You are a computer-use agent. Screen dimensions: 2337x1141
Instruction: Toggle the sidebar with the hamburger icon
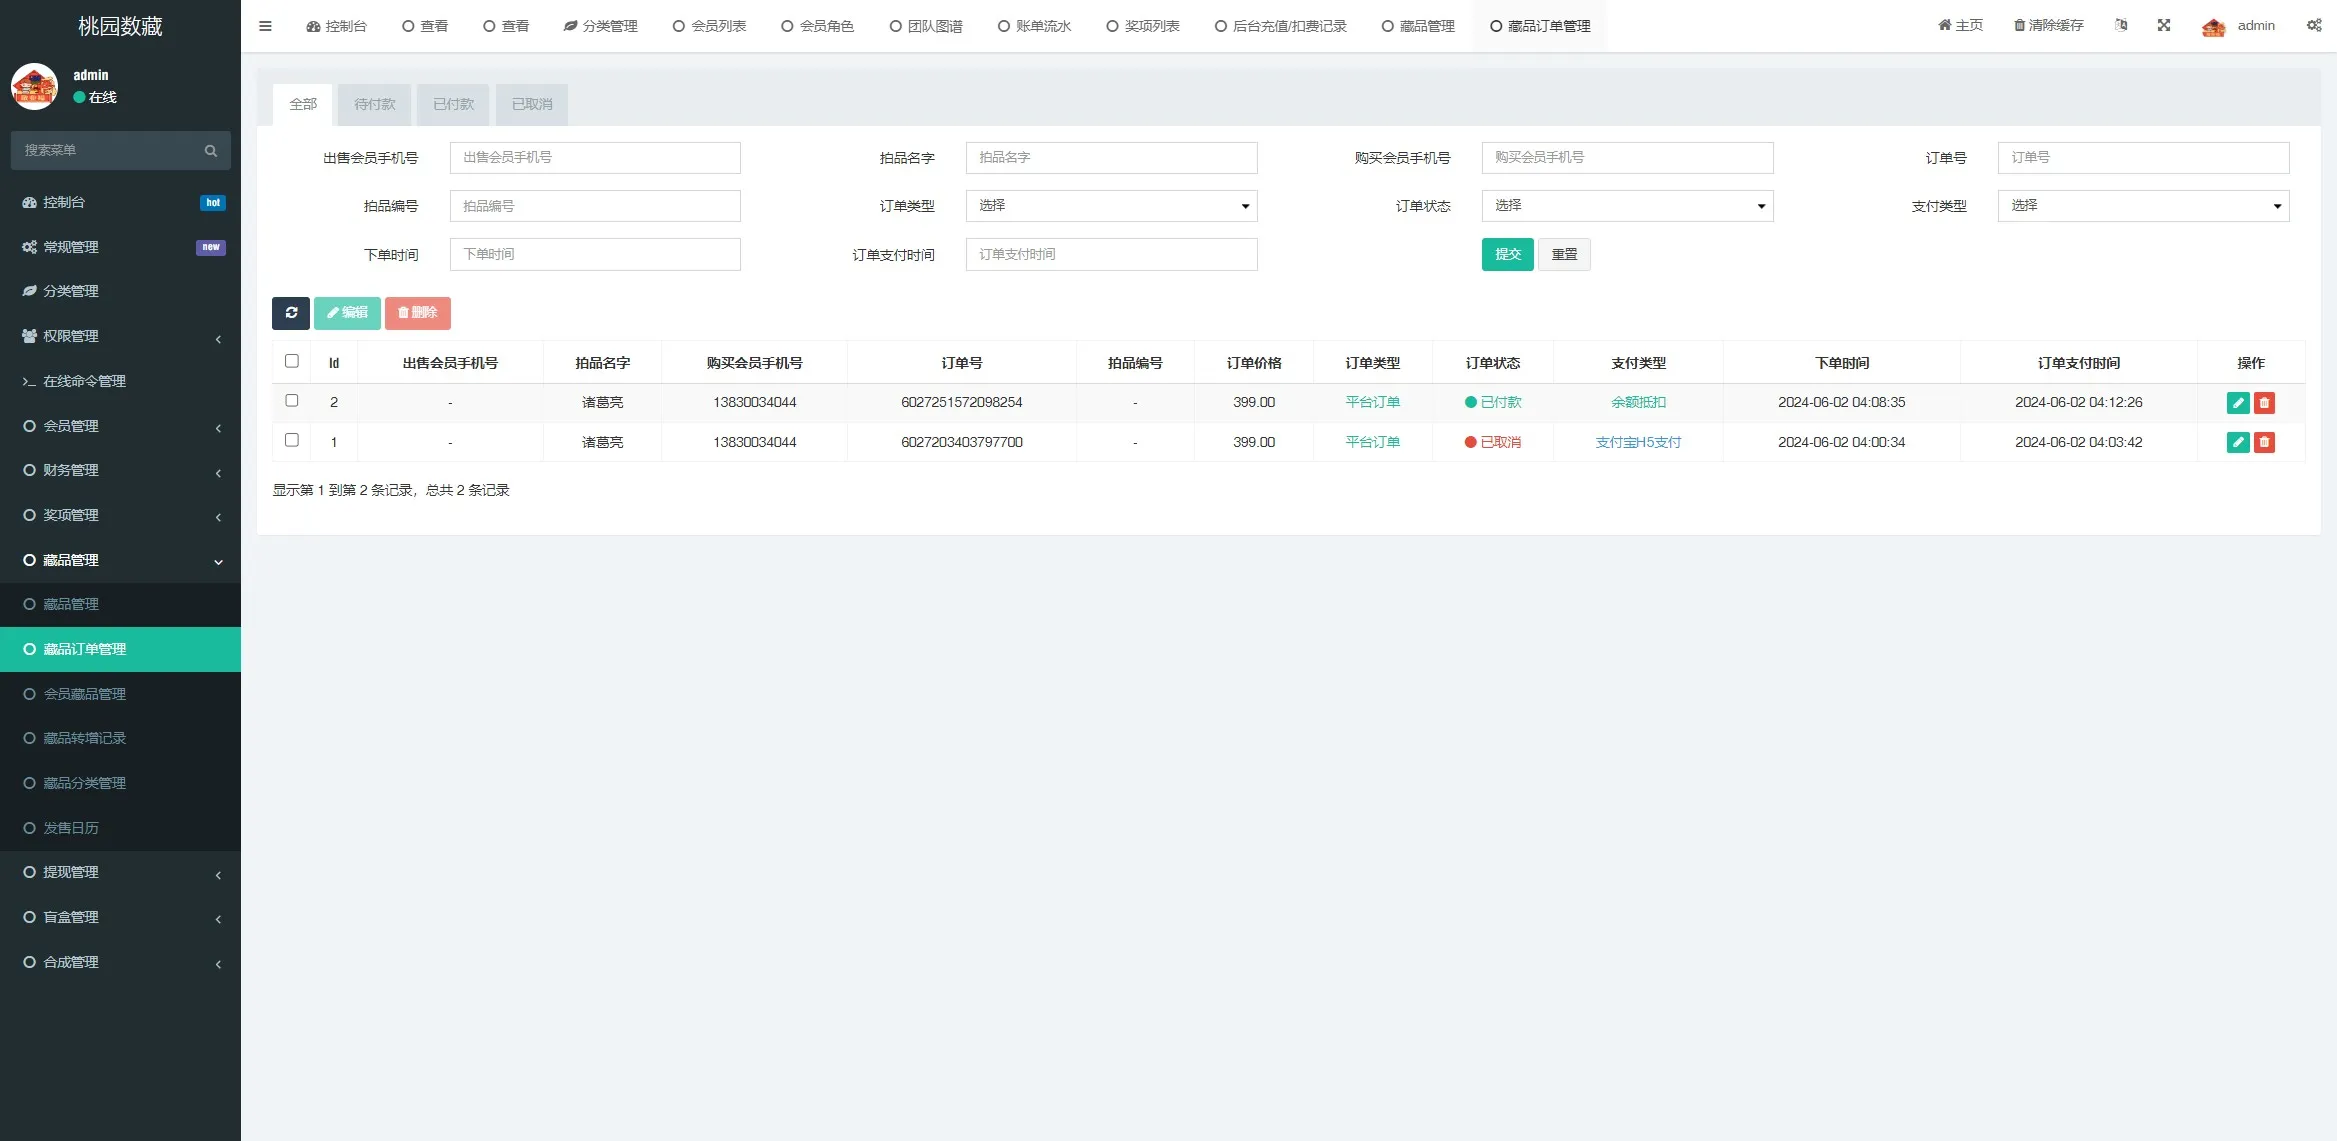tap(265, 25)
